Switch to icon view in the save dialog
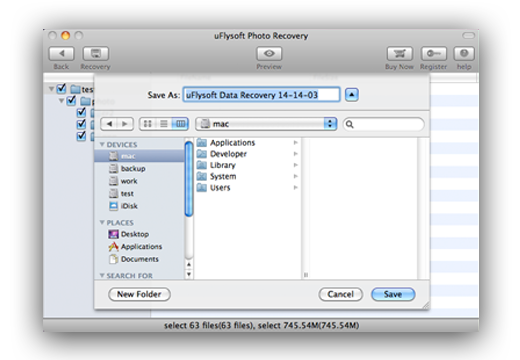This screenshot has height=360, width=520. [x=147, y=124]
